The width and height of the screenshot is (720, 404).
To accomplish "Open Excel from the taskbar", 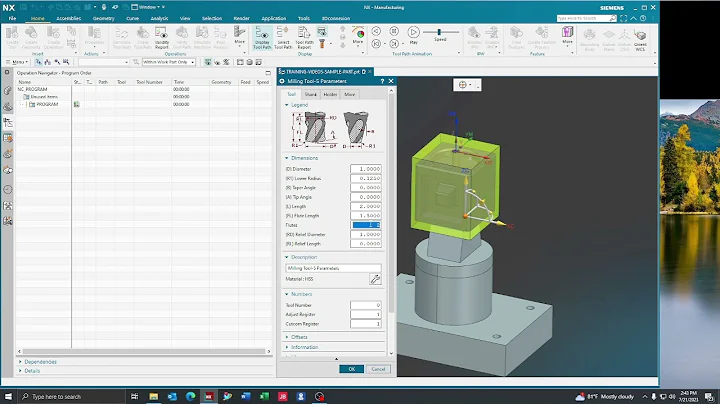I will tap(264, 396).
